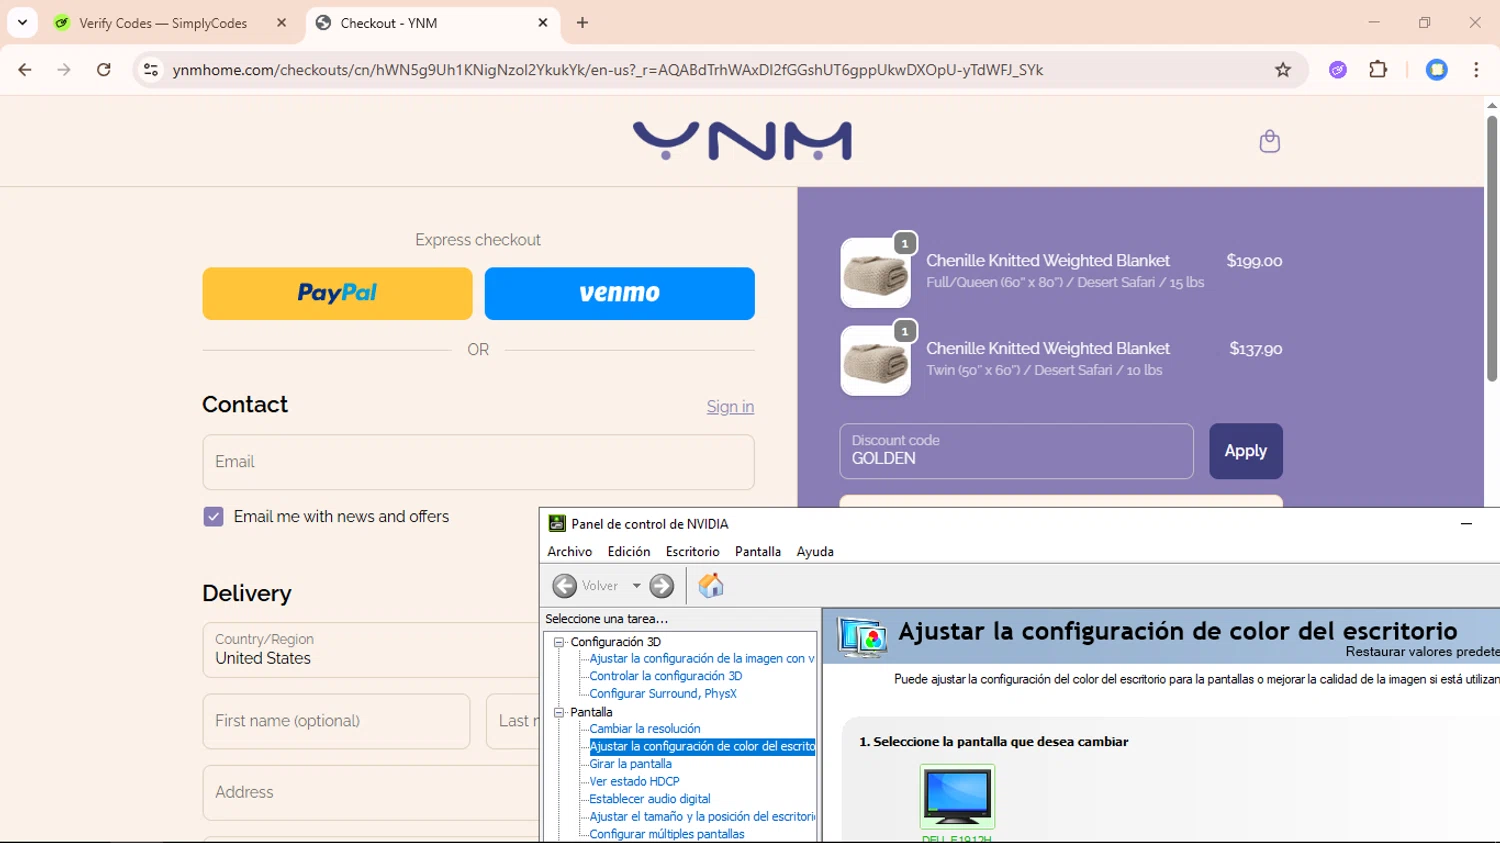Open the Volver history dropdown arrow
Image resolution: width=1500 pixels, height=843 pixels.
coord(636,586)
